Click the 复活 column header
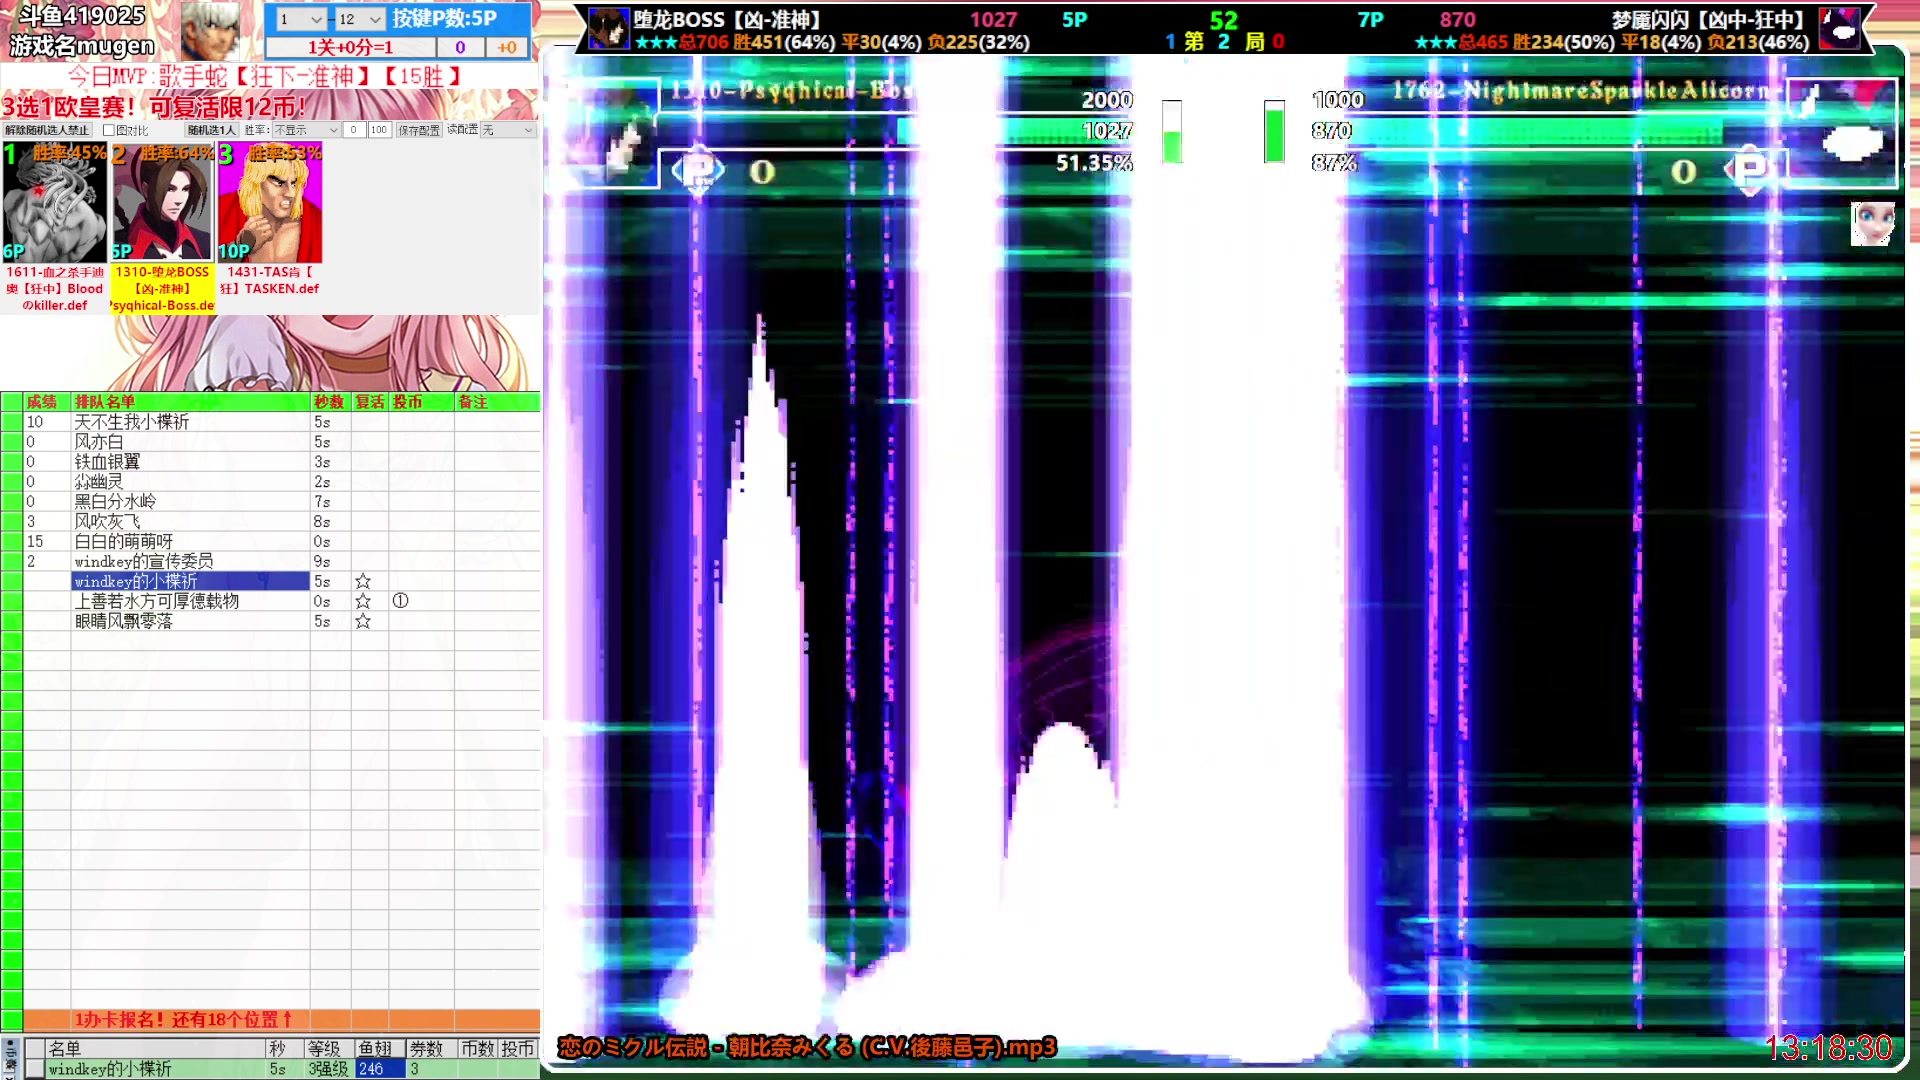 370,402
